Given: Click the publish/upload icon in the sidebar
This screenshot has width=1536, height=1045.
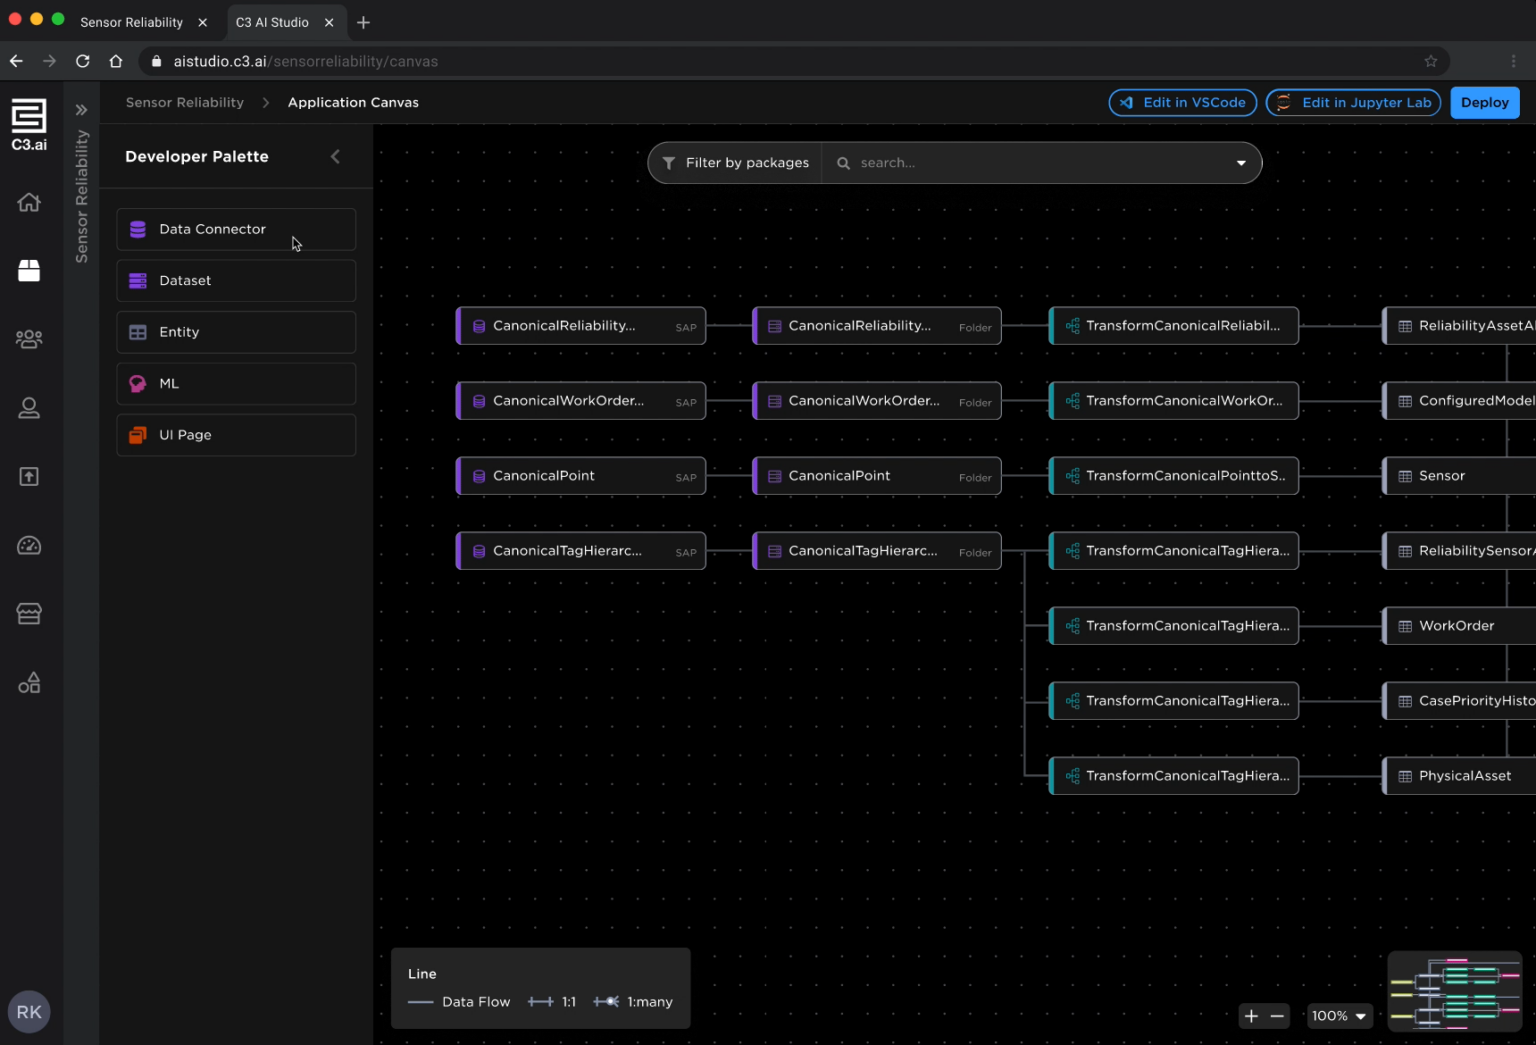Looking at the screenshot, I should tap(29, 477).
